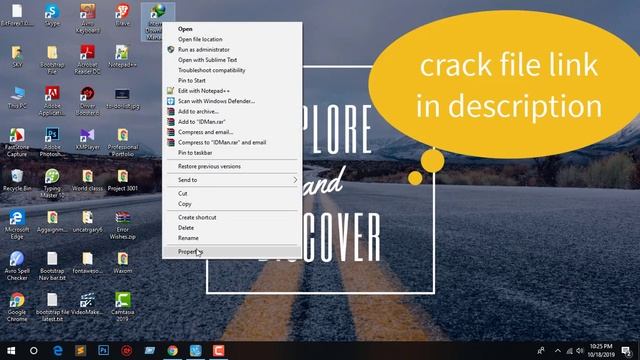This screenshot has height=360, width=640.
Task: Select the Notepad++ desktop shortcut
Action: point(122,57)
